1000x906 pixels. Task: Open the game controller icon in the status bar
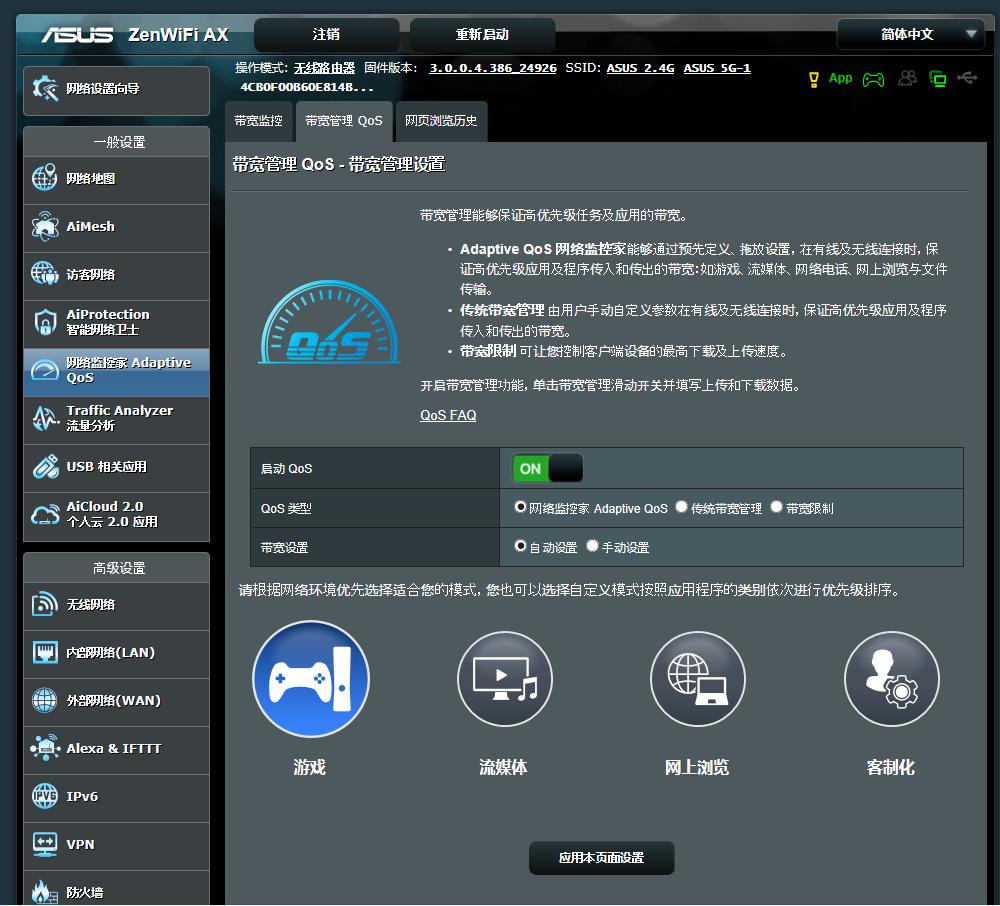pyautogui.click(x=873, y=79)
